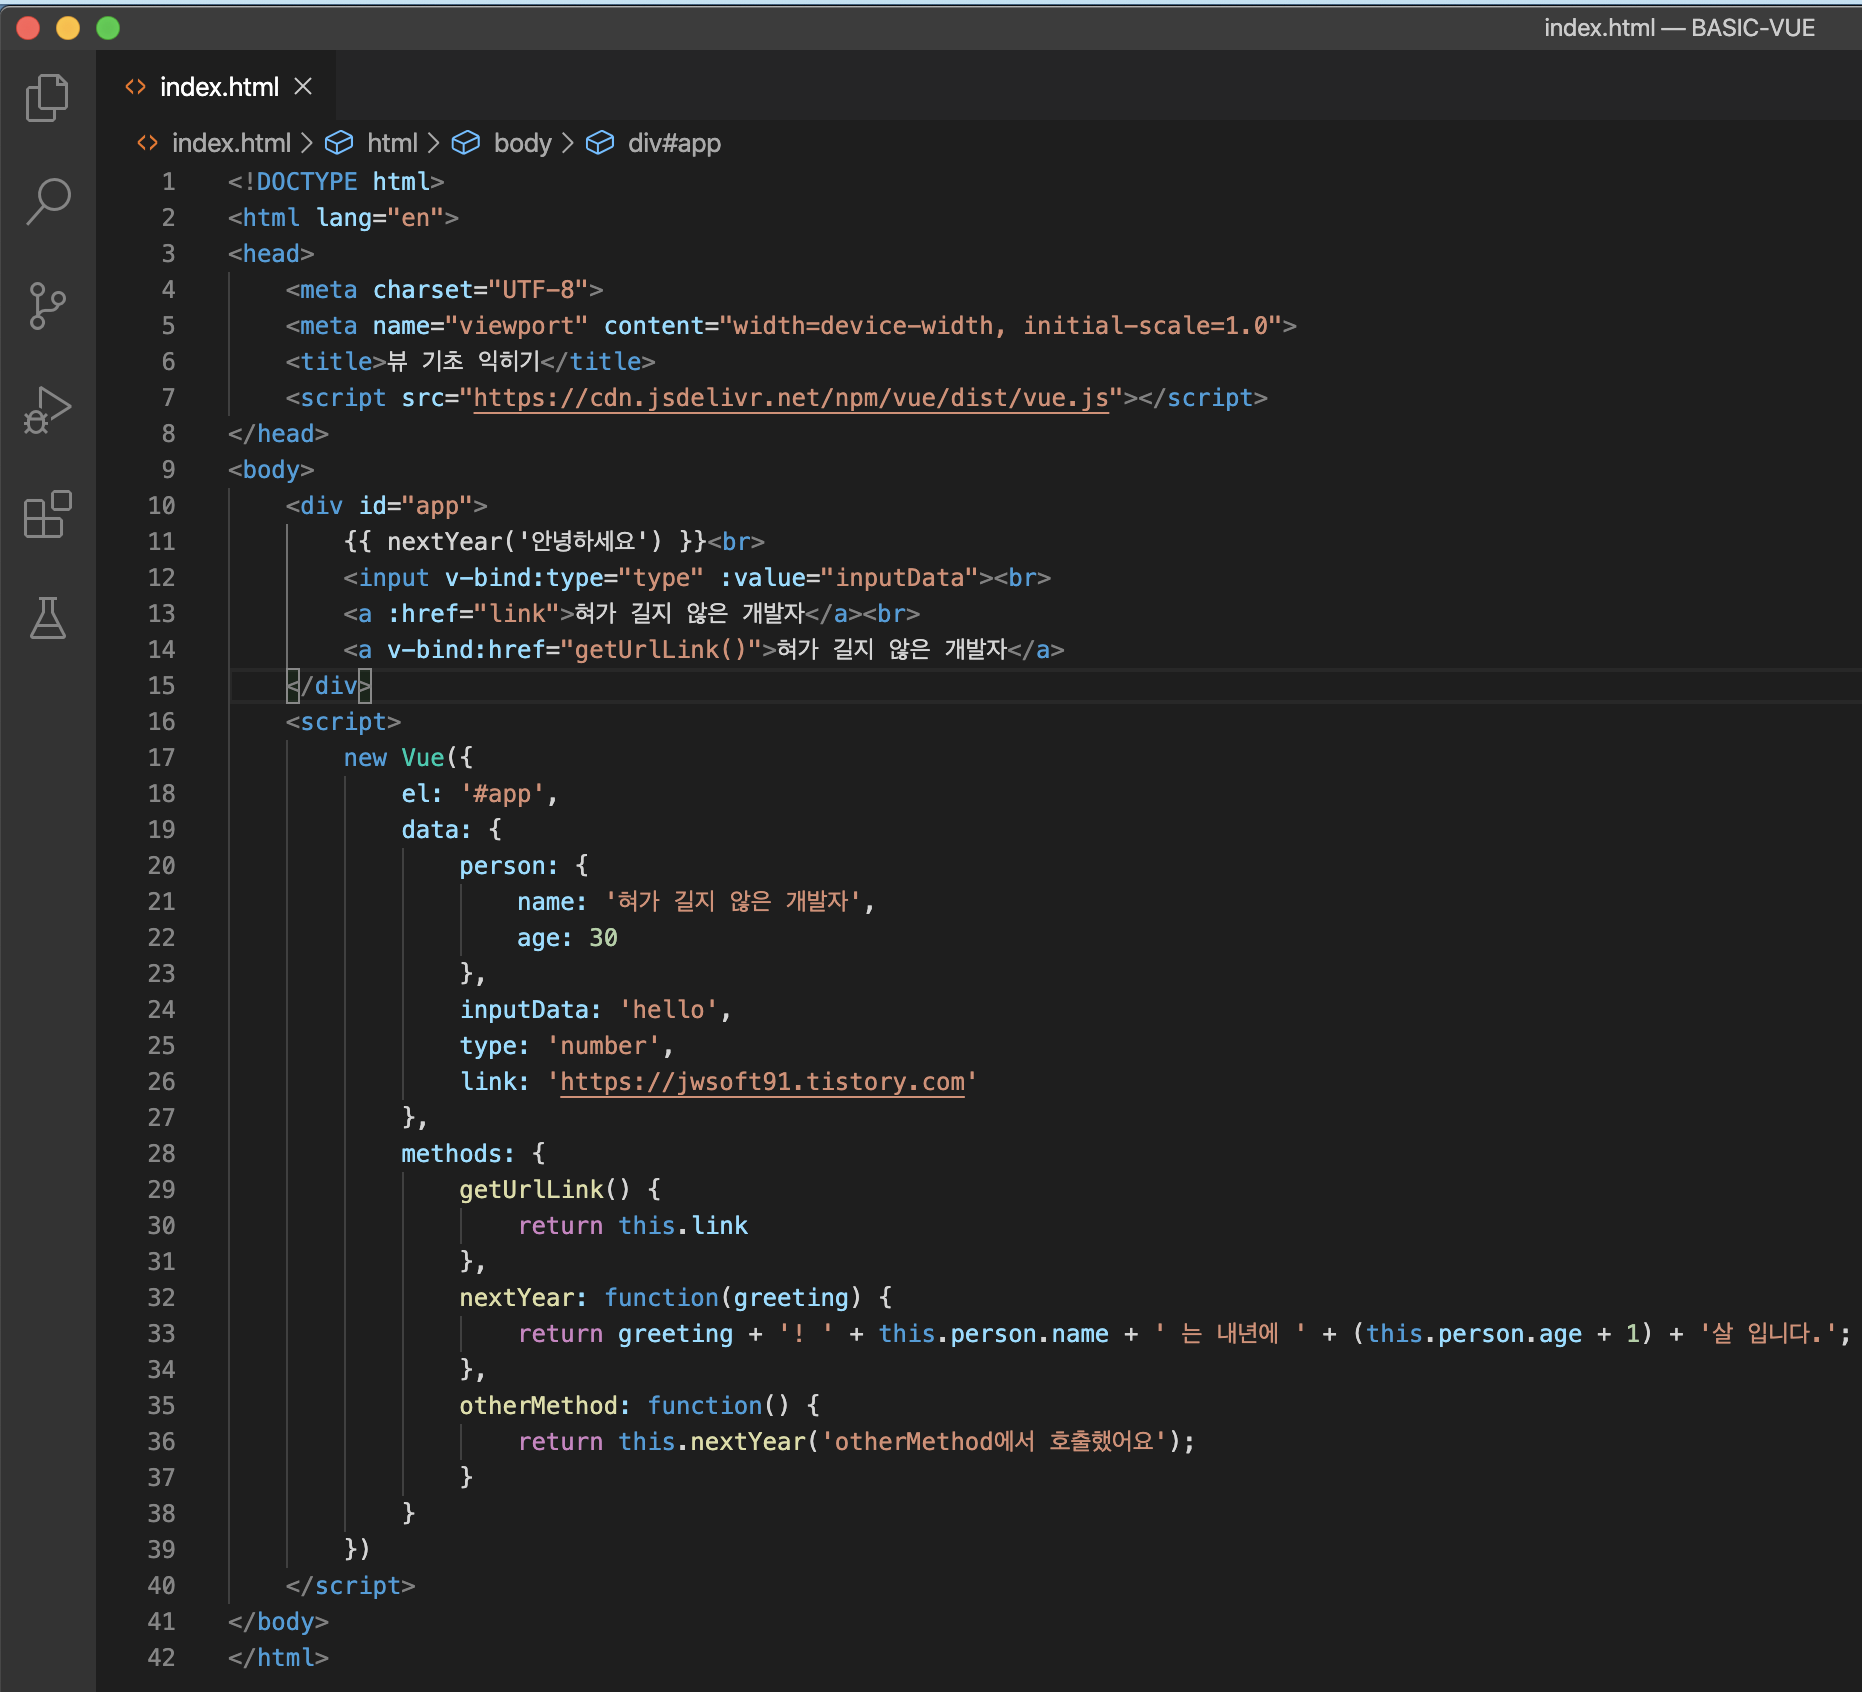Screen dimensions: 1862x1692
Task: Click the div#app breadcrumb item
Action: tap(674, 143)
